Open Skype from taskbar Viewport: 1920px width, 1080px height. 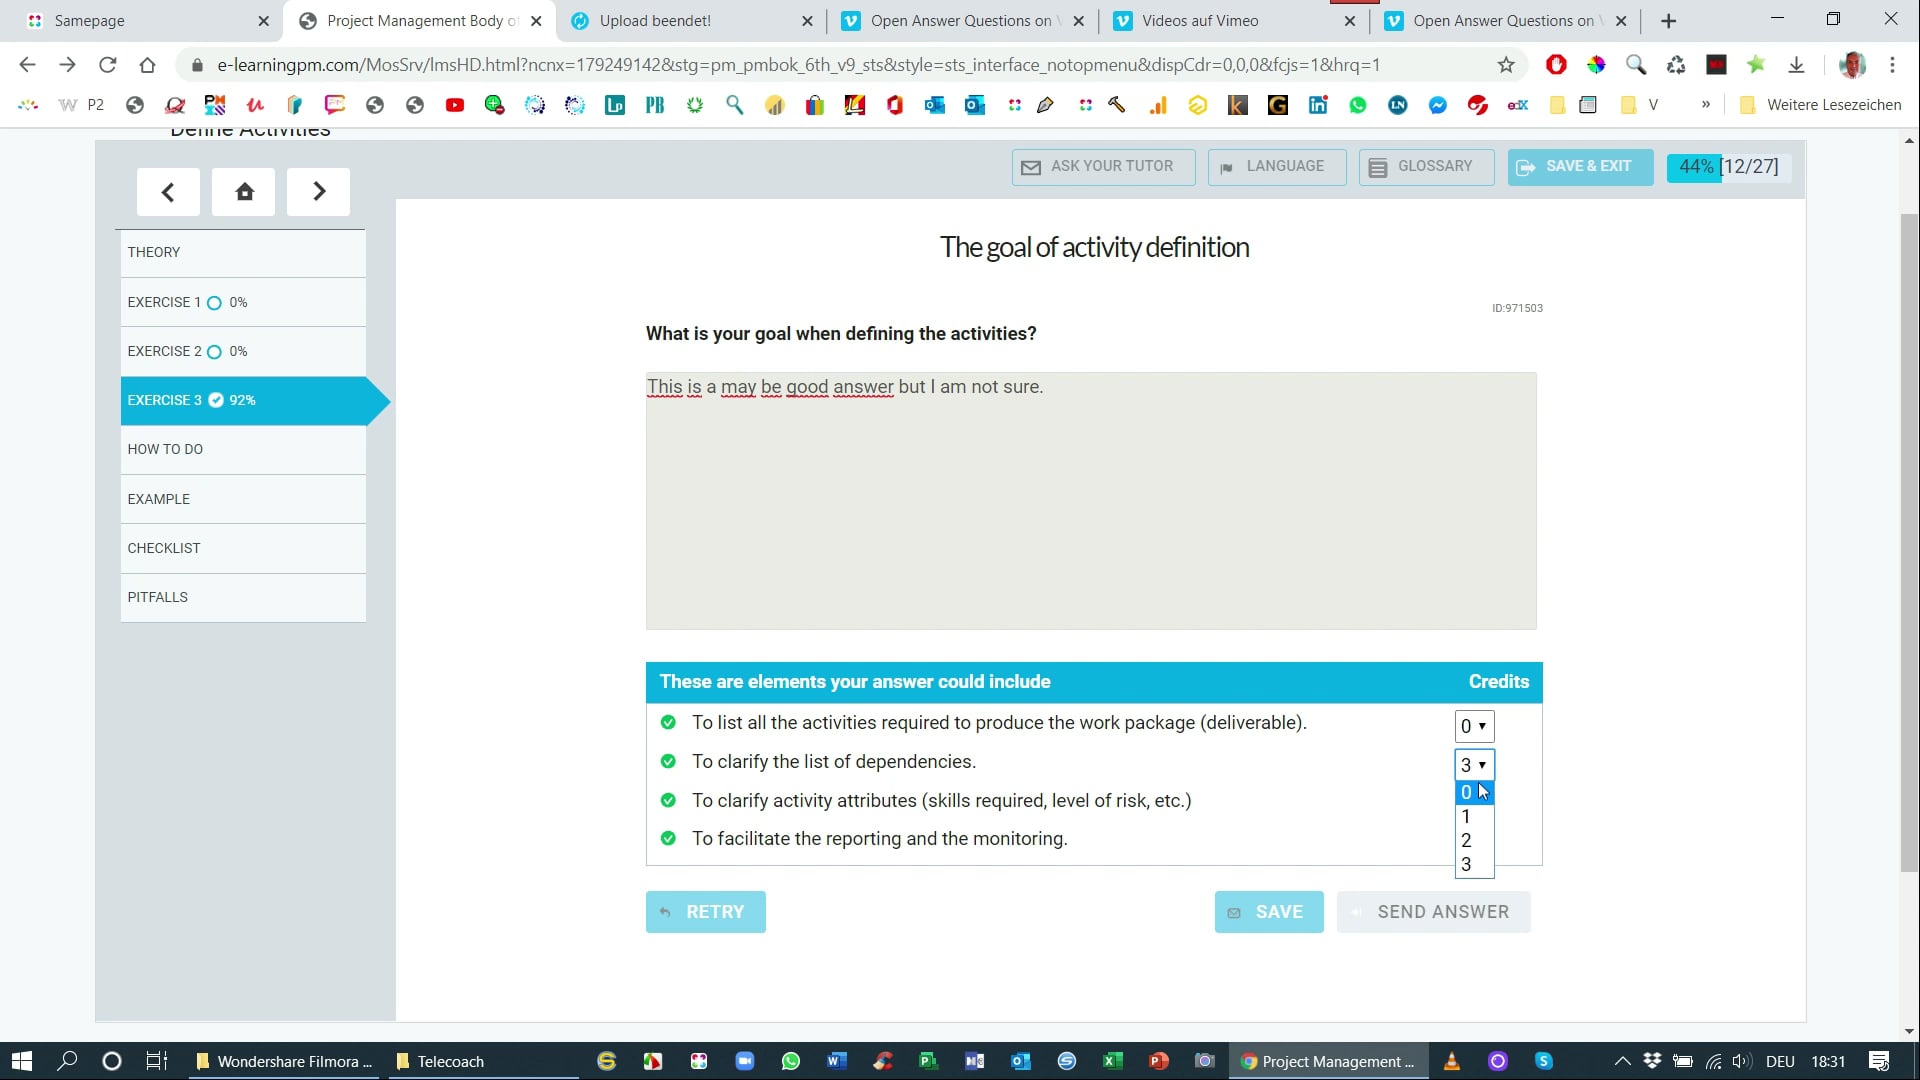1543,1061
